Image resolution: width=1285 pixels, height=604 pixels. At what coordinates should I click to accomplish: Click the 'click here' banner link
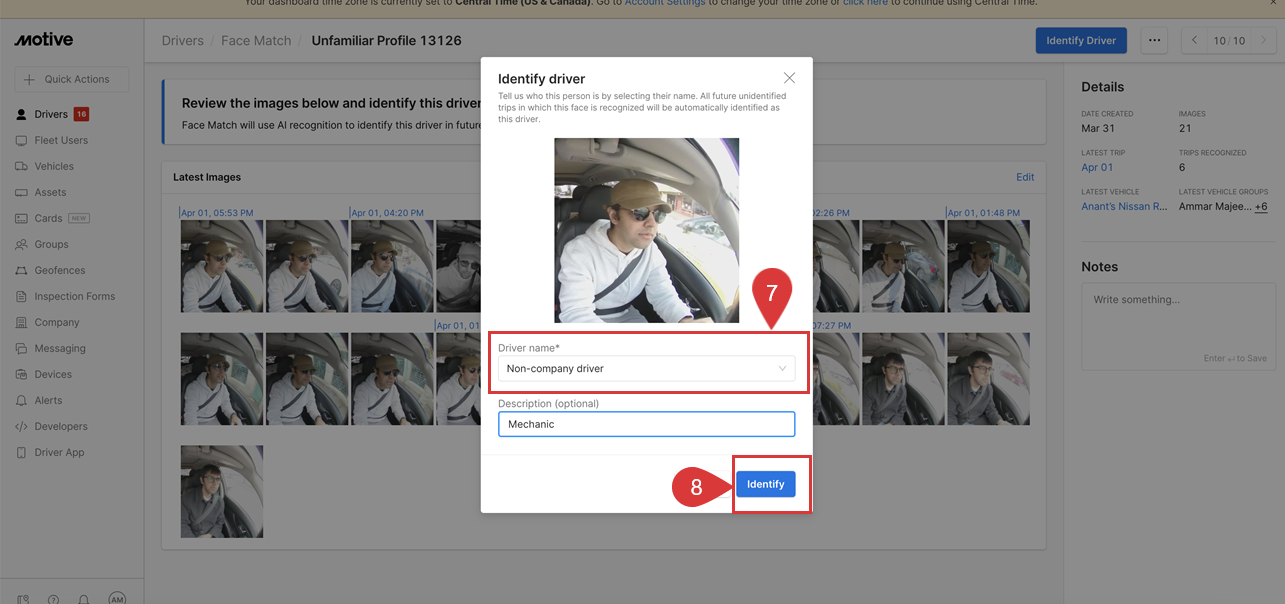865,3
